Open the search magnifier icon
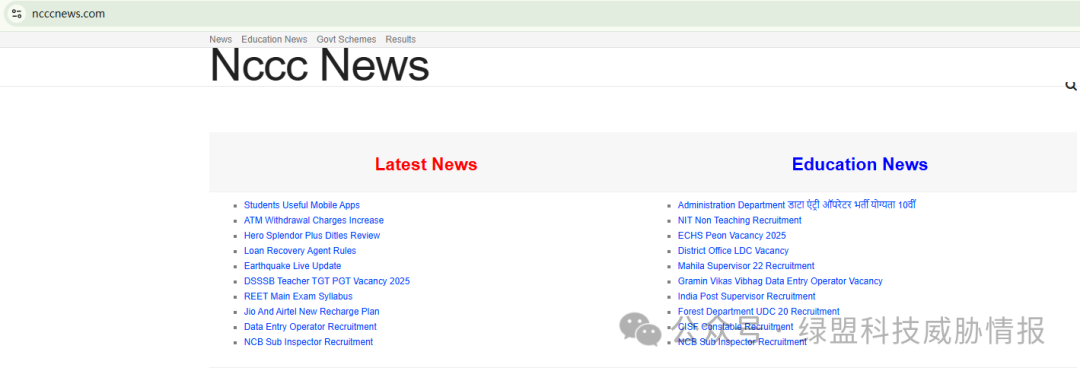1080x374 pixels. click(x=1070, y=85)
